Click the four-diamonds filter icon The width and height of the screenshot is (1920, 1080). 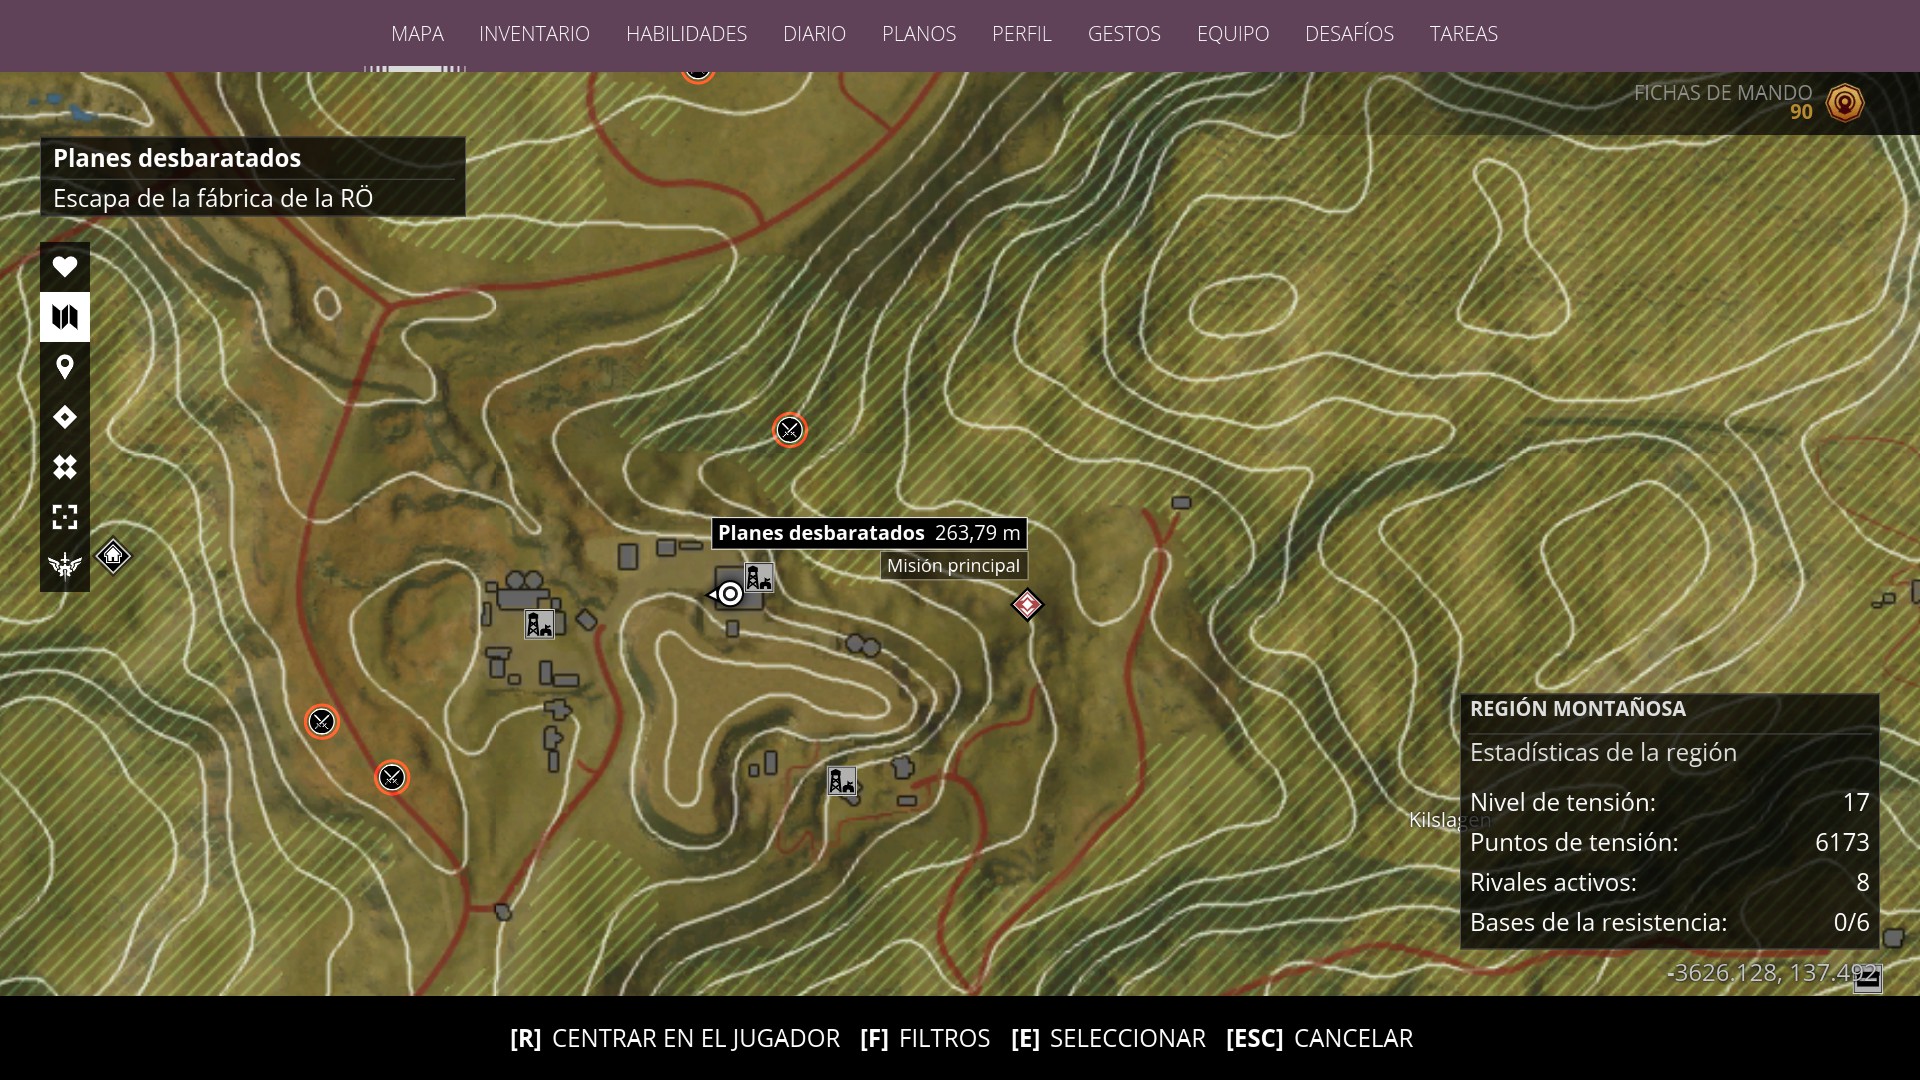tap(65, 467)
